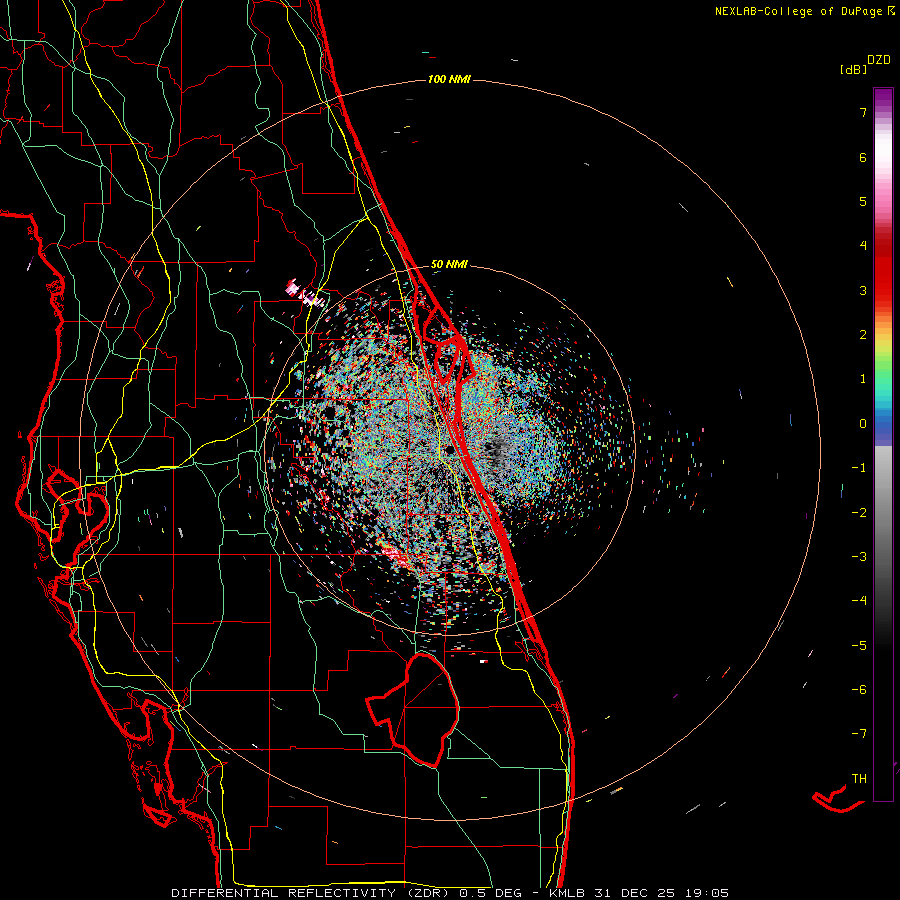Click the -4 value on the color scale
Image resolution: width=900 pixels, height=900 pixels.
coord(859,601)
